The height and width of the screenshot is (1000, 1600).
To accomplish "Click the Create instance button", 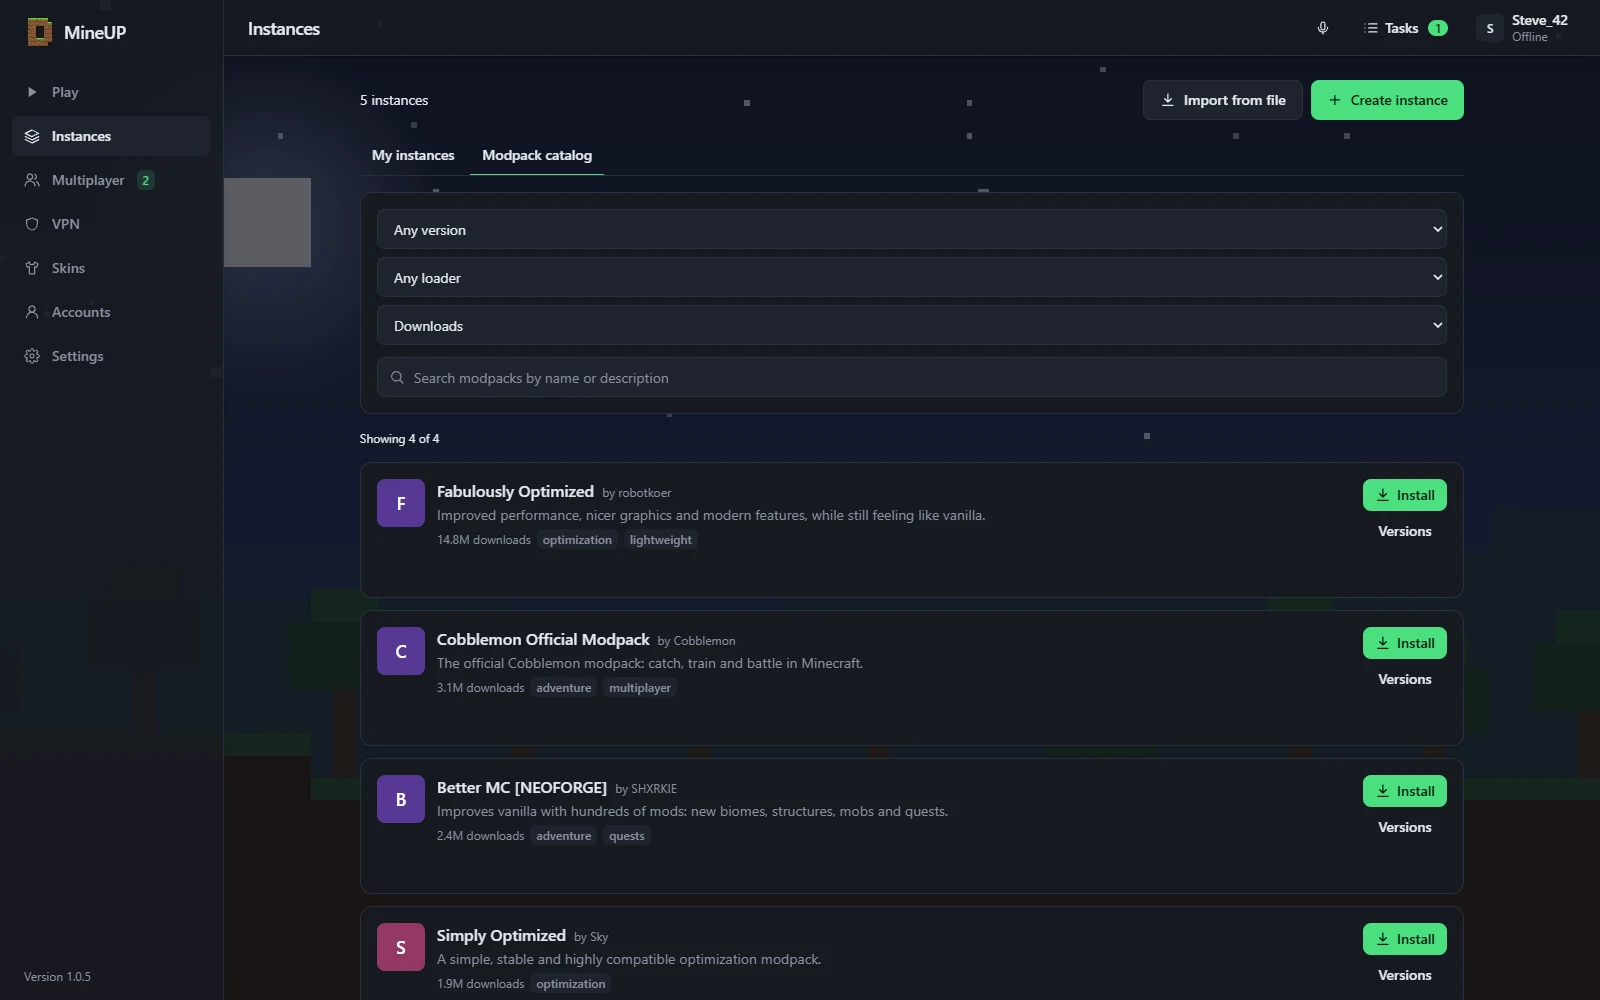I will tap(1387, 100).
